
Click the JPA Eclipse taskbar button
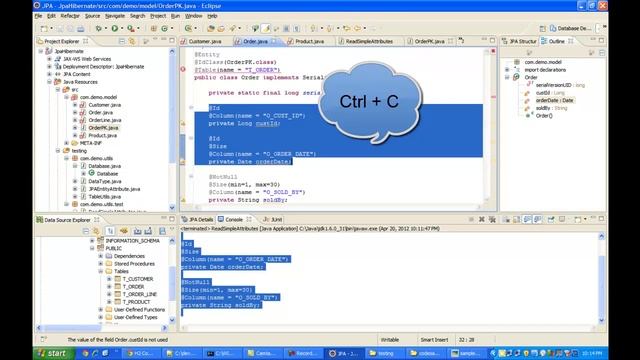point(345,353)
